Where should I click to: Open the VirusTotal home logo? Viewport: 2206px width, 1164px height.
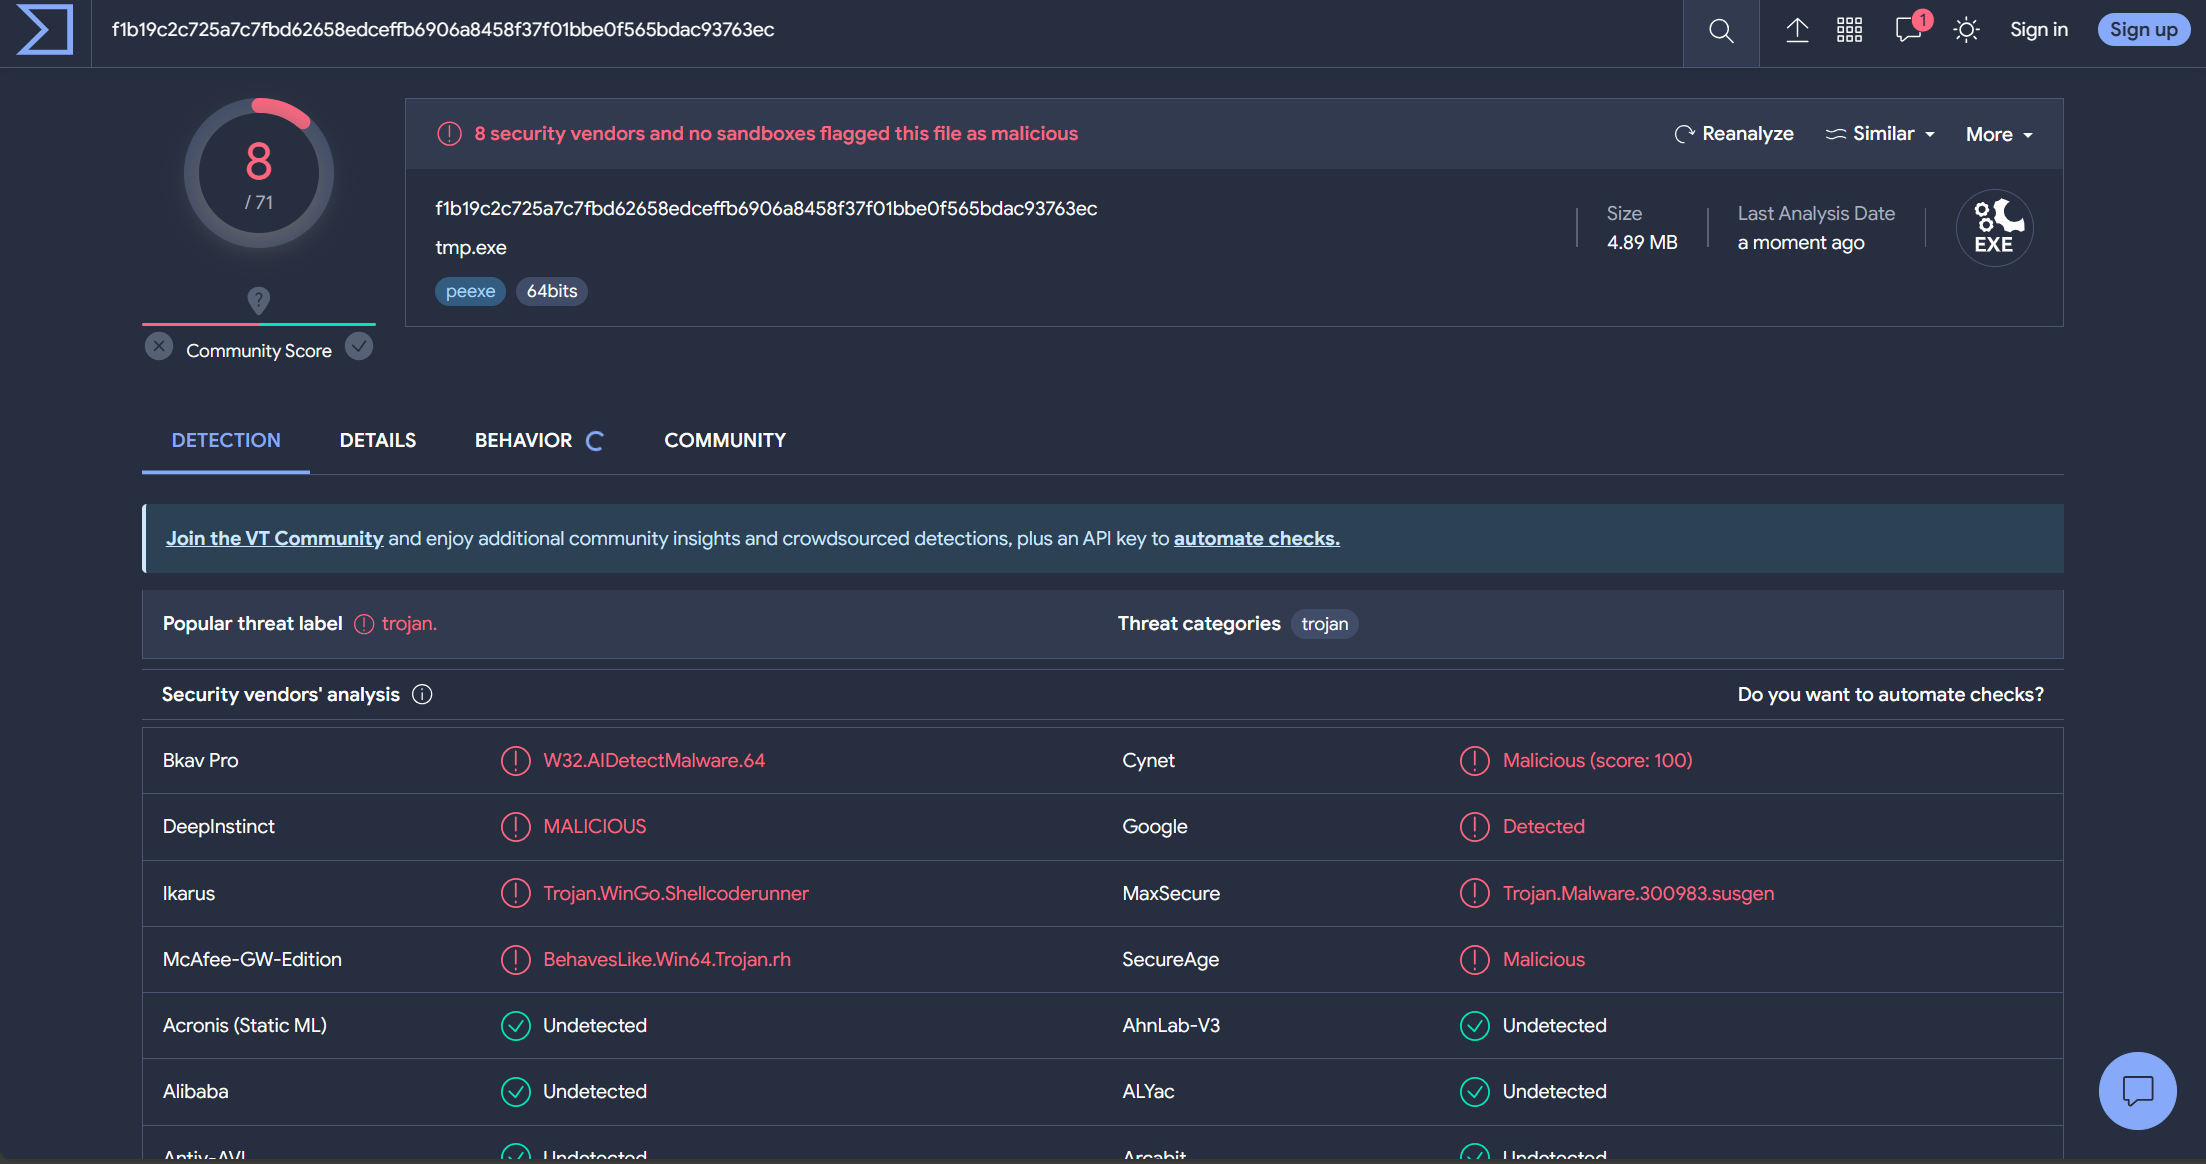45,30
